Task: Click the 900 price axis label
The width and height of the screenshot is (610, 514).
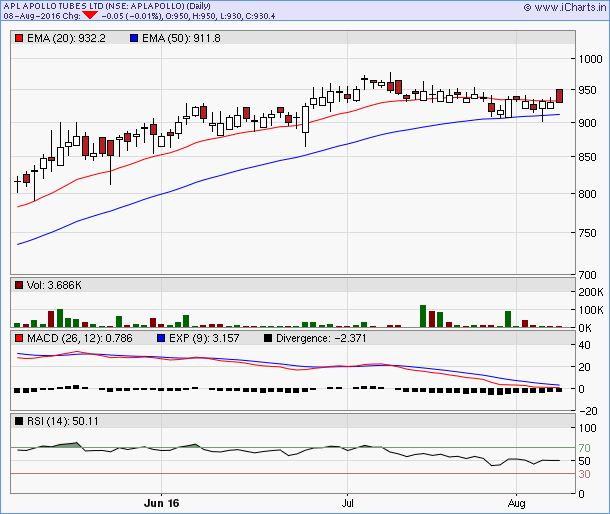Action: point(587,123)
